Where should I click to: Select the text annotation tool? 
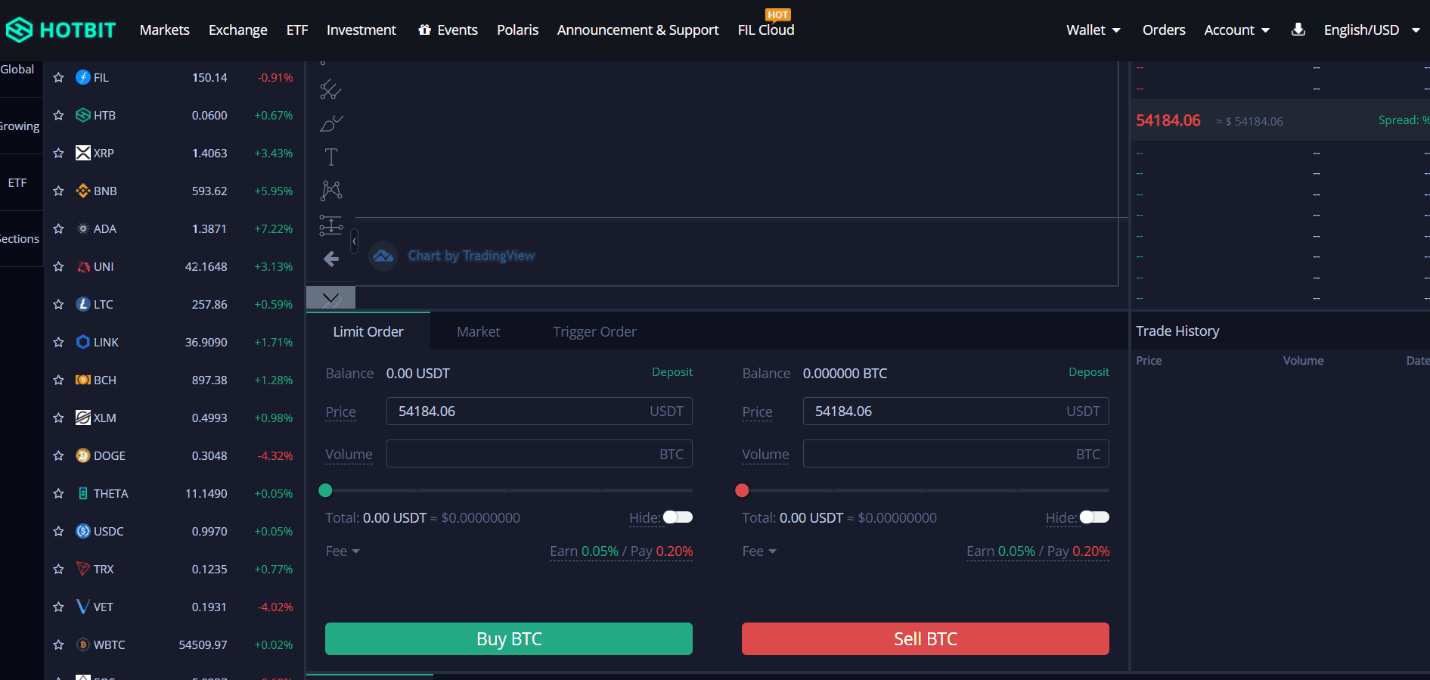coord(331,157)
